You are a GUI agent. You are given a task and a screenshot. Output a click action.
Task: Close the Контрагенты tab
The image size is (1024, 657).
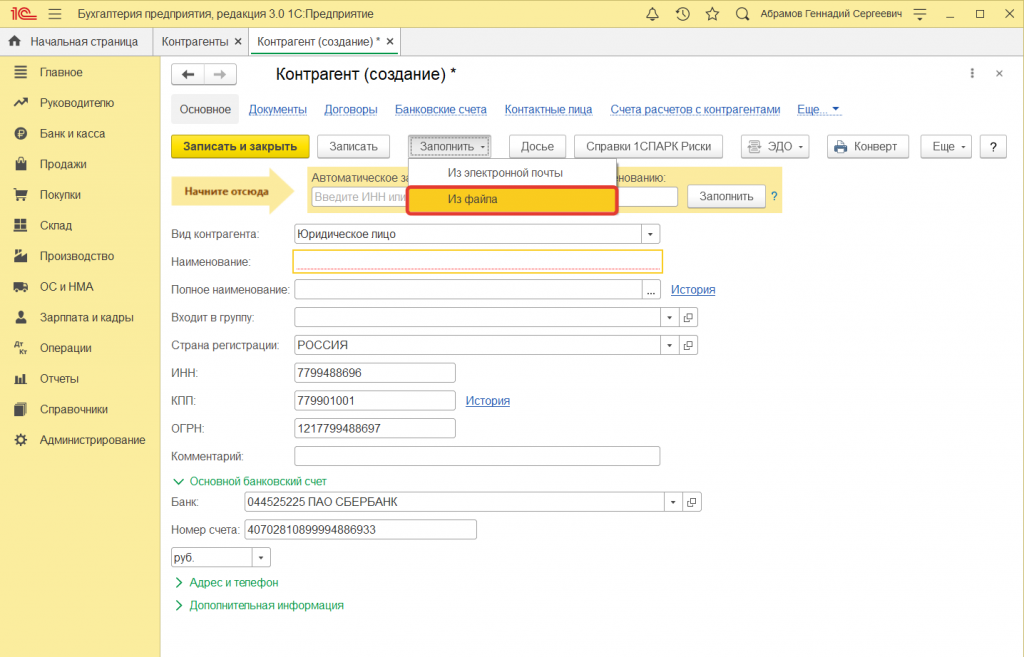click(x=238, y=41)
